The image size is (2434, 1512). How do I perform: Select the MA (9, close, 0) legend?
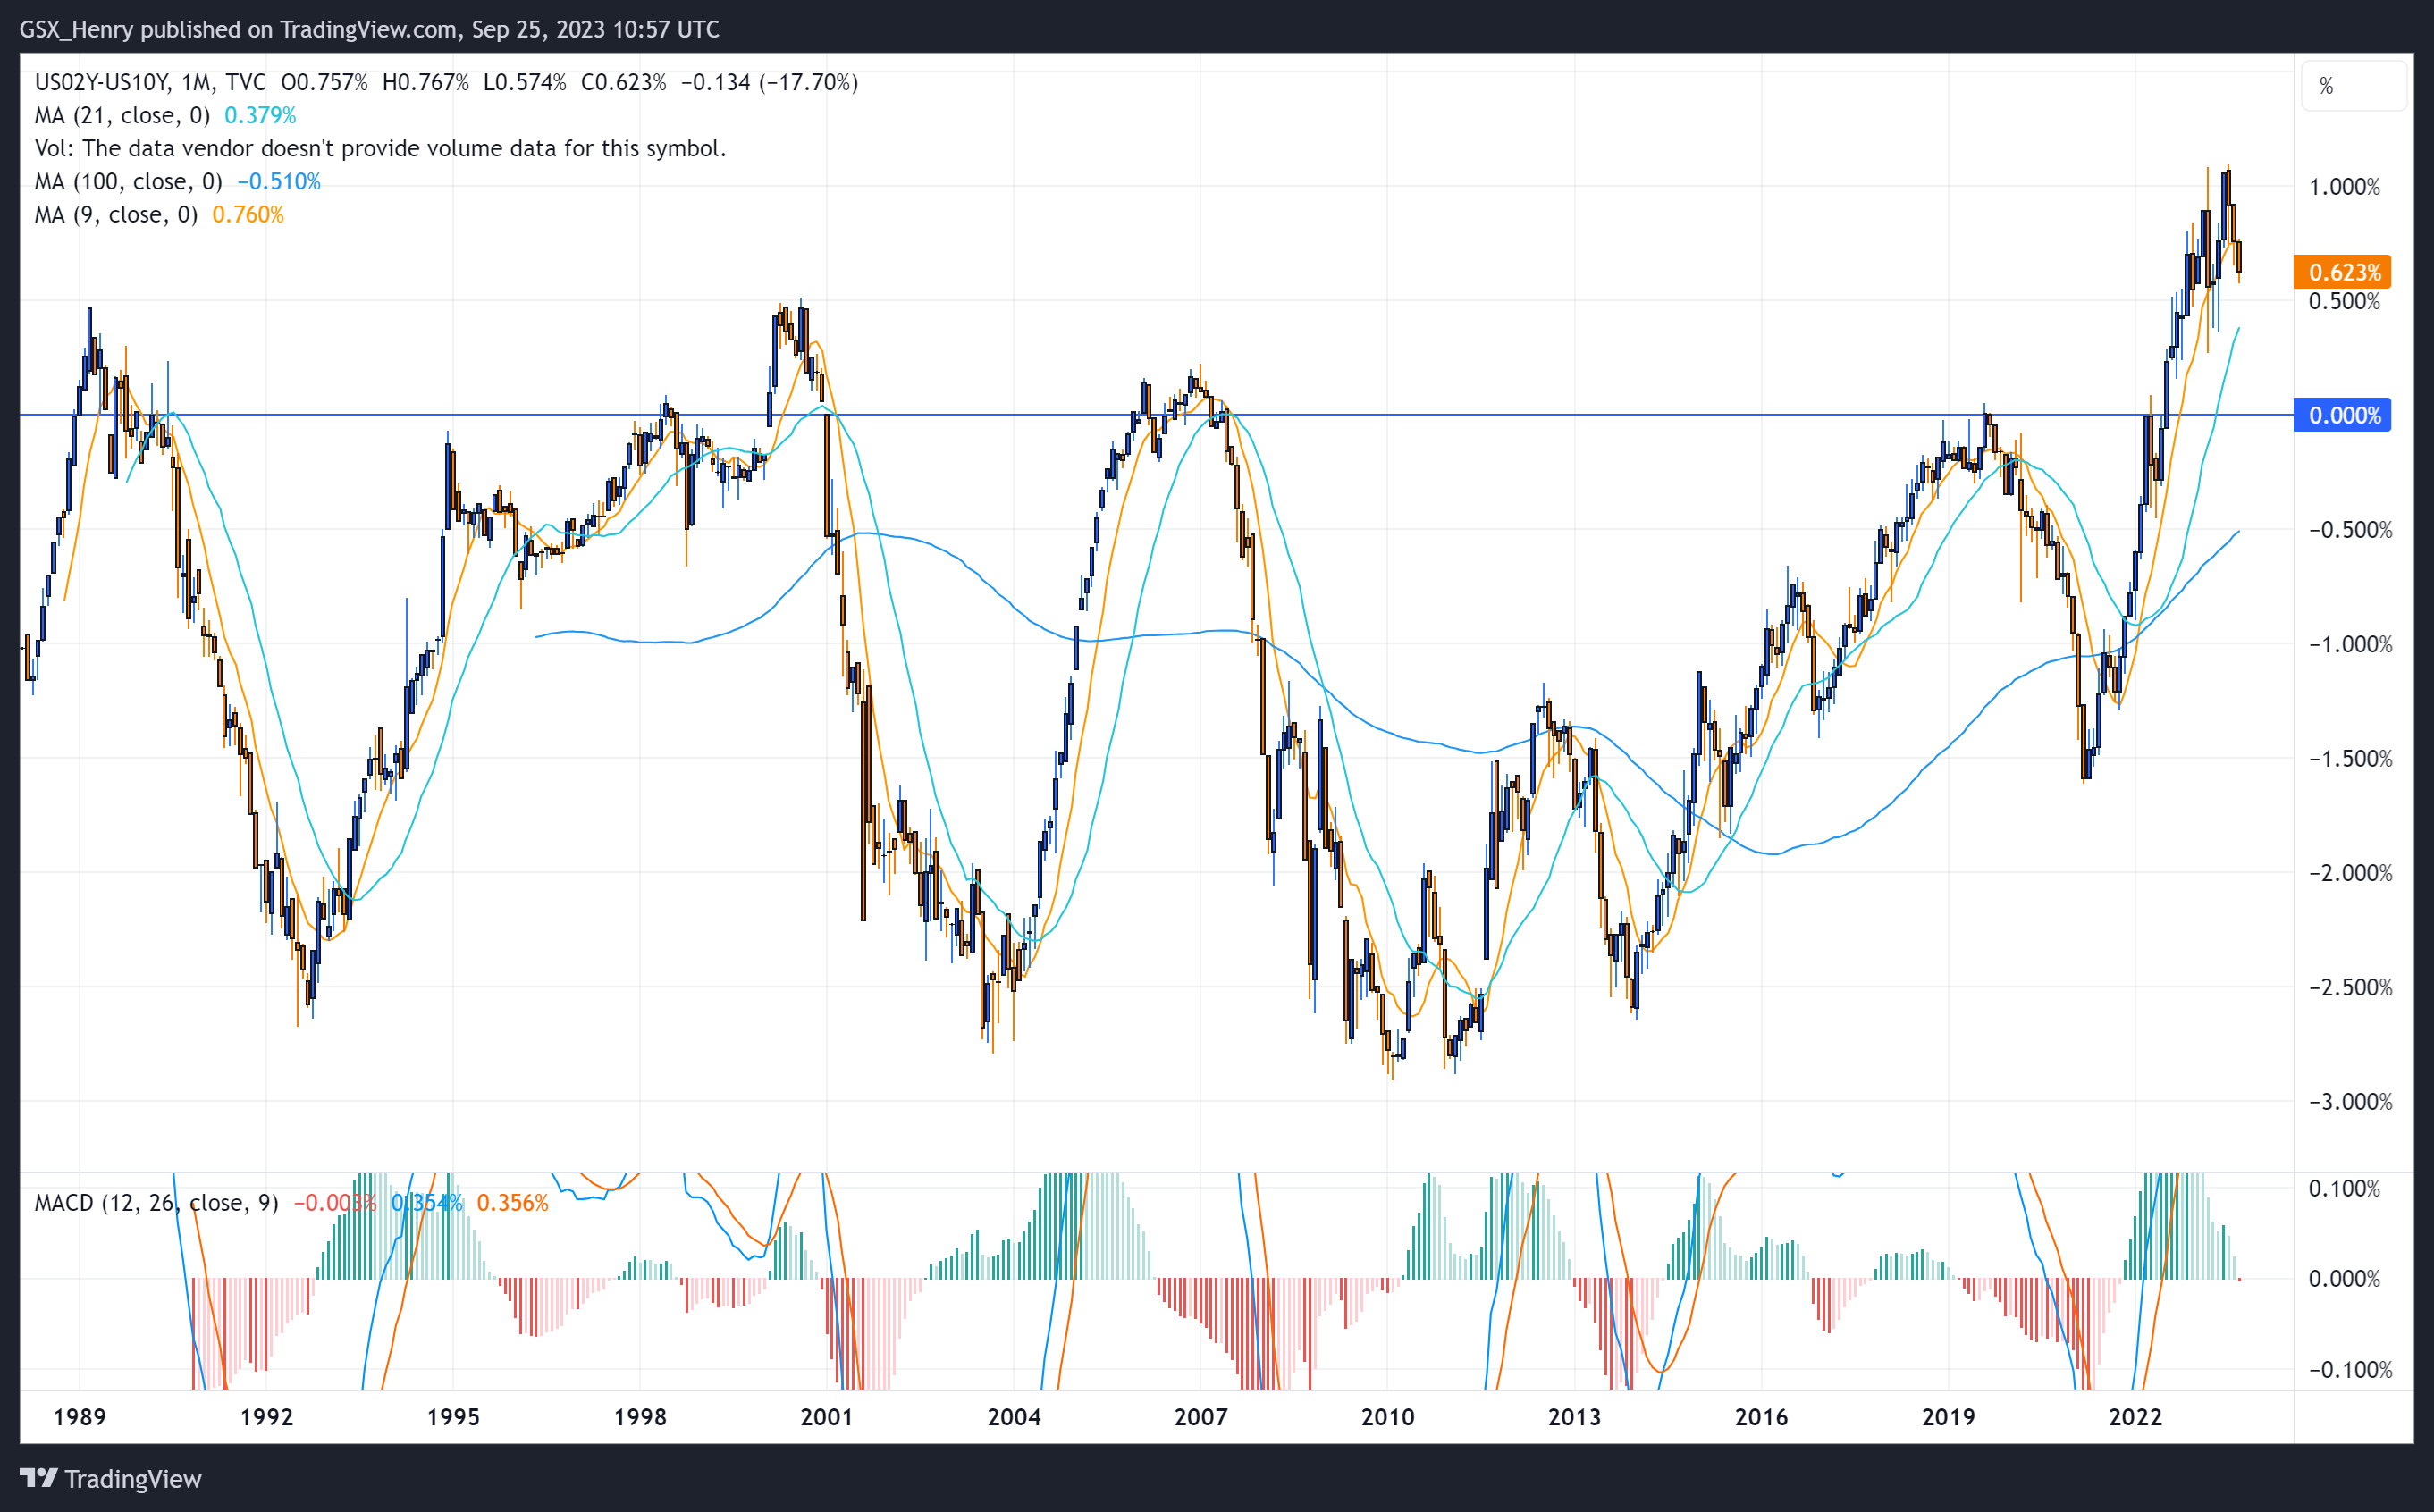click(x=116, y=214)
